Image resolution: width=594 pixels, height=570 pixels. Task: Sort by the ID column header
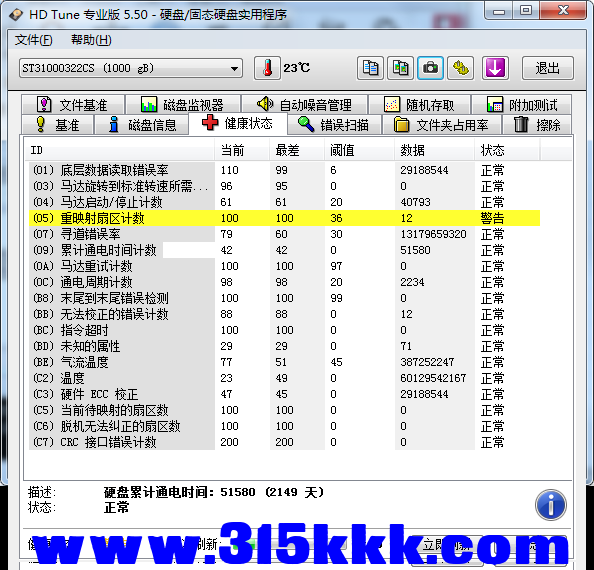coord(119,150)
